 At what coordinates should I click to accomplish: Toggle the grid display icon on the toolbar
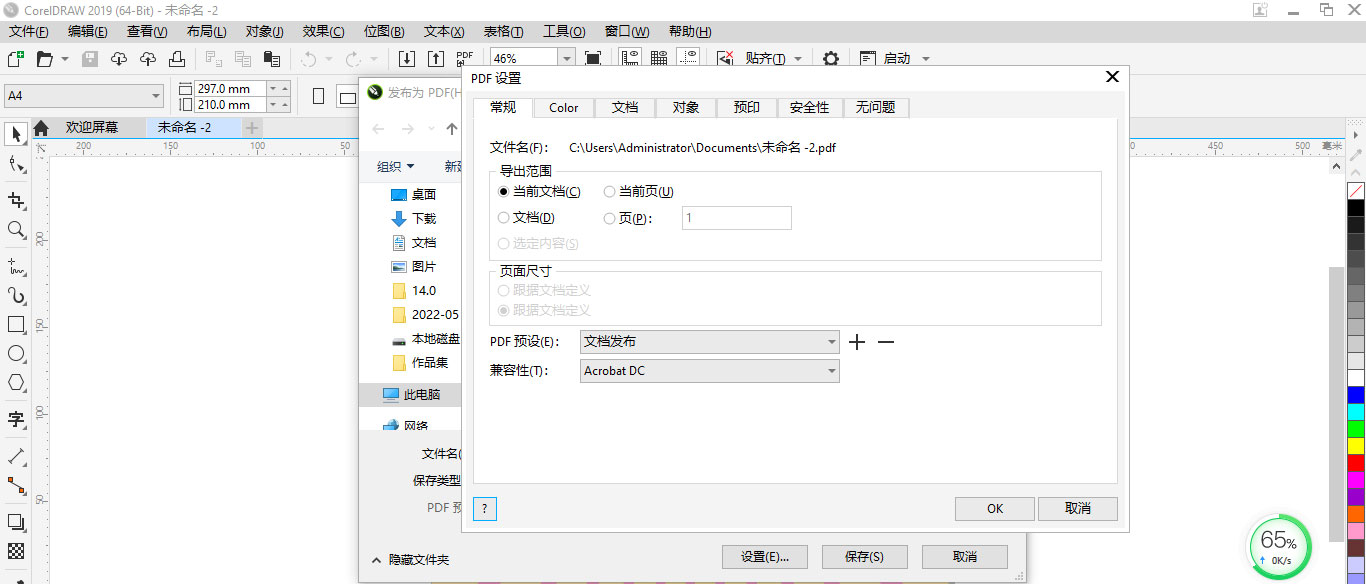[x=658, y=57]
